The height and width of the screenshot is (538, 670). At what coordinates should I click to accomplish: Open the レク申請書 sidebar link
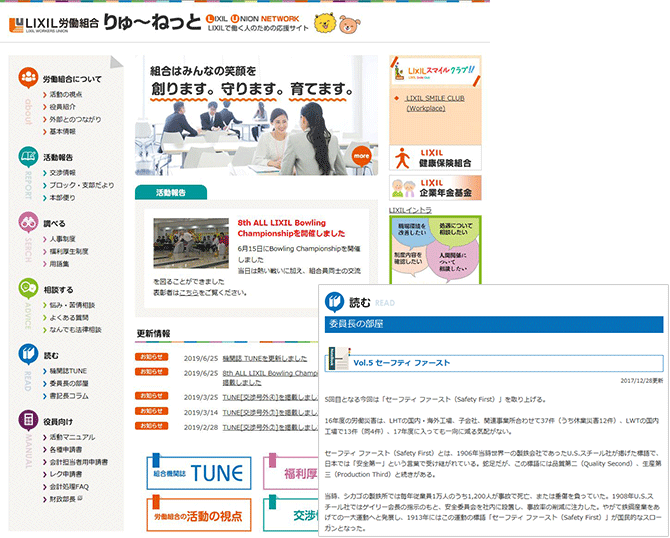(66, 474)
